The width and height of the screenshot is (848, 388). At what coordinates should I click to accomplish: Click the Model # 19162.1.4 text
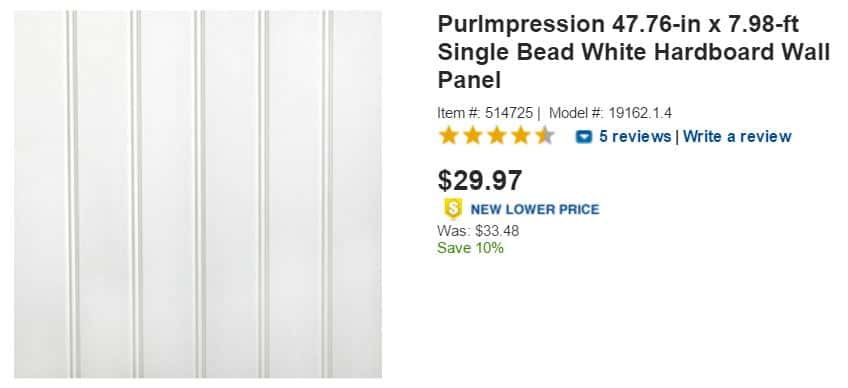click(610, 113)
